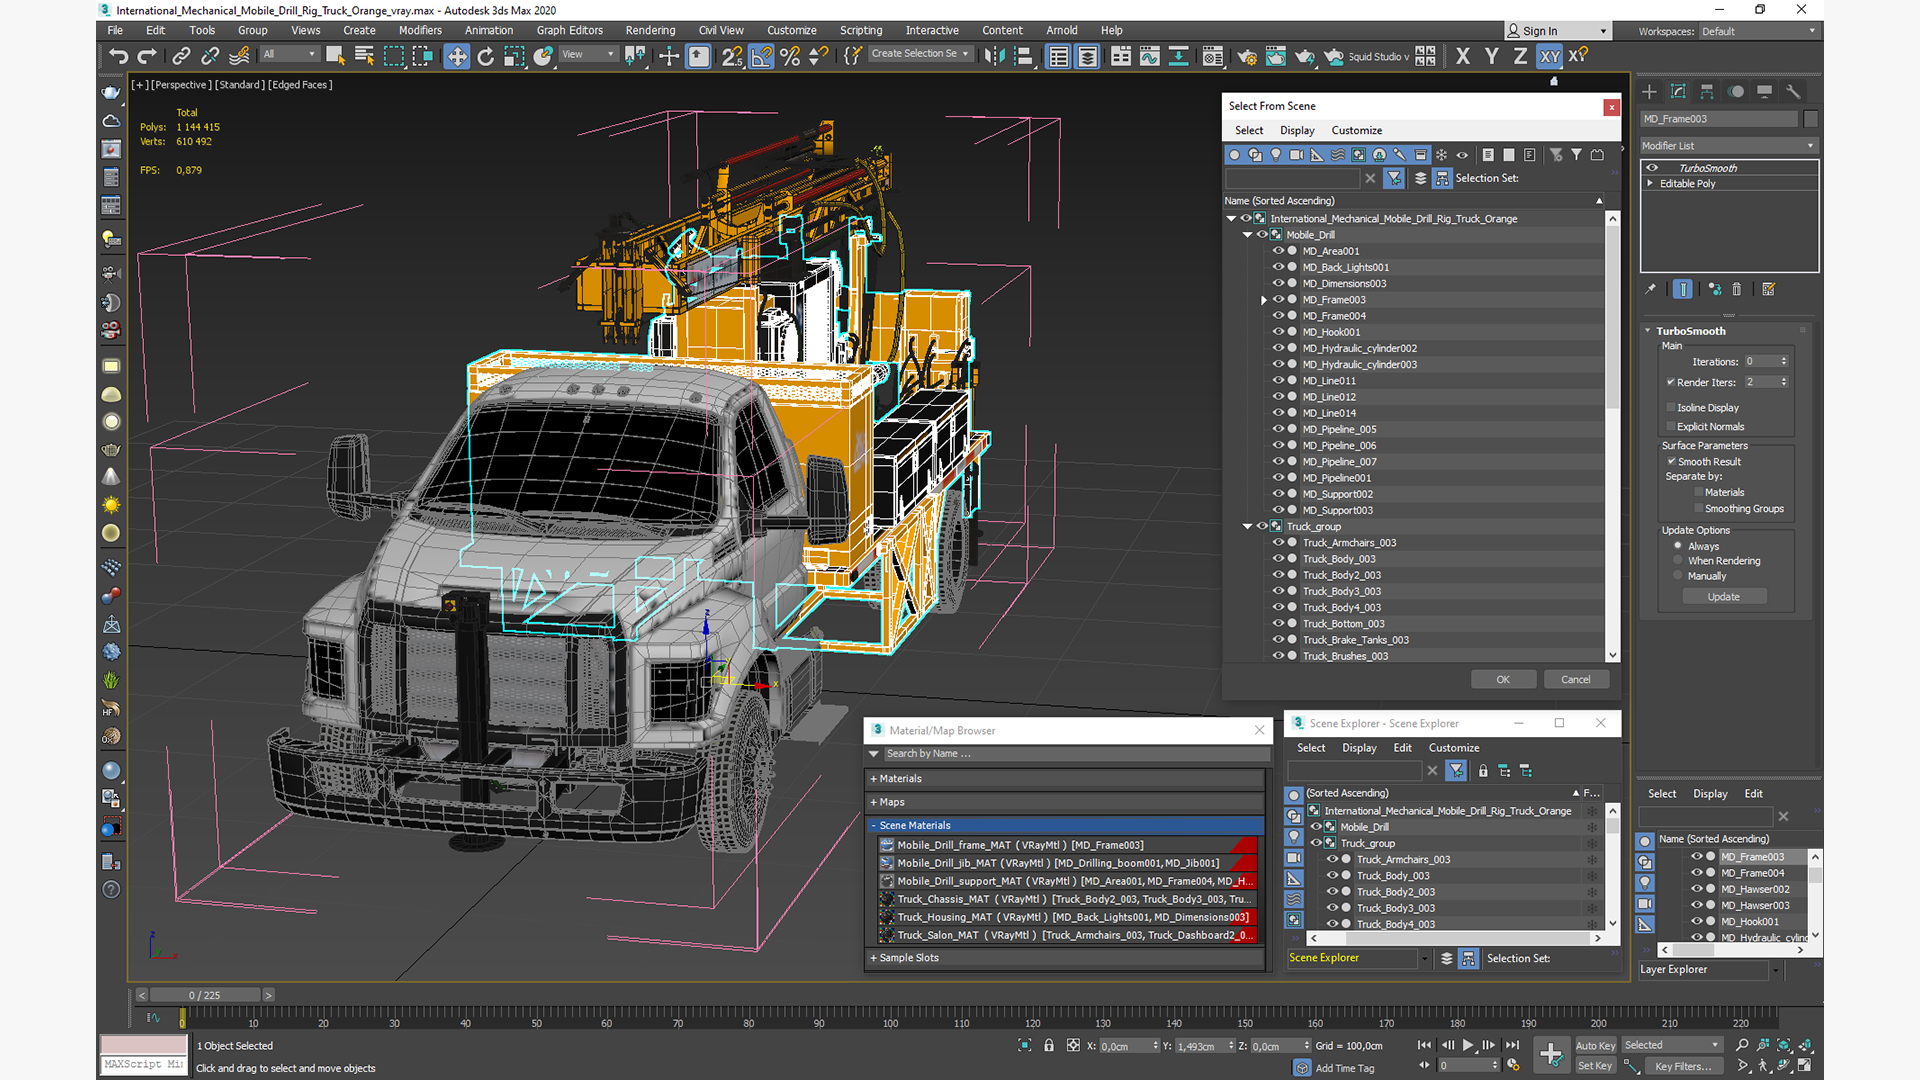Open the selection filter All dropdown

[x=288, y=54]
